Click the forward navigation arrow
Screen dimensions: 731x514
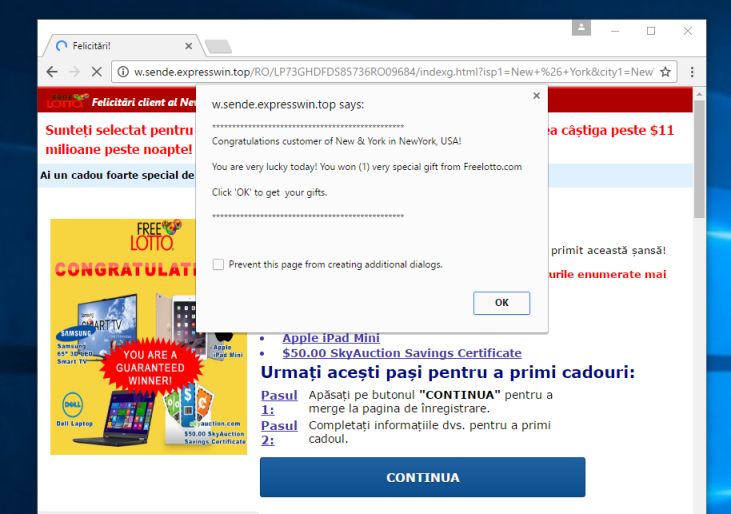click(x=74, y=72)
